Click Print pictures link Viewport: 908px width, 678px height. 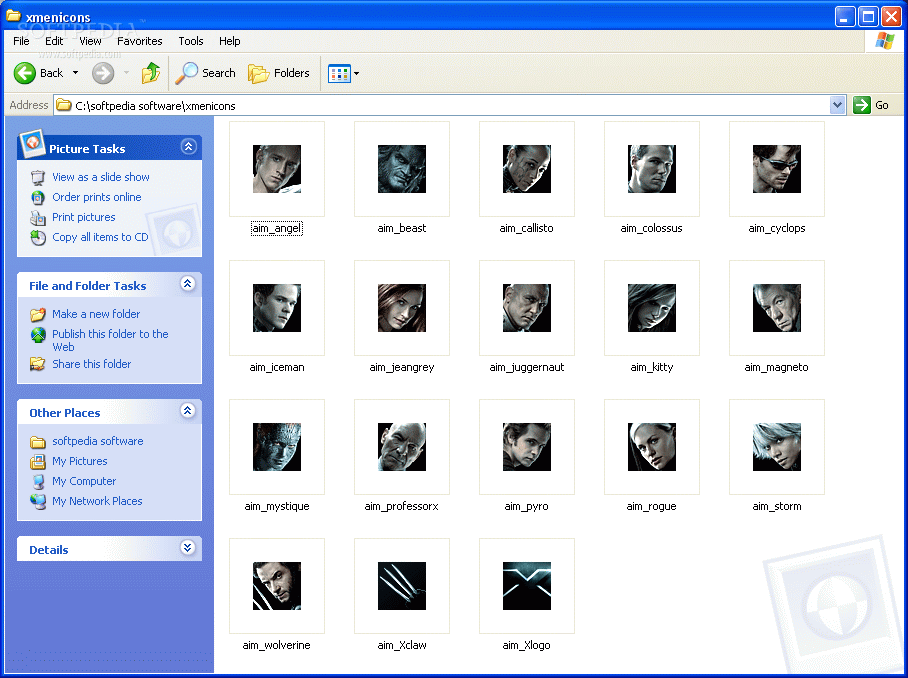coord(84,217)
